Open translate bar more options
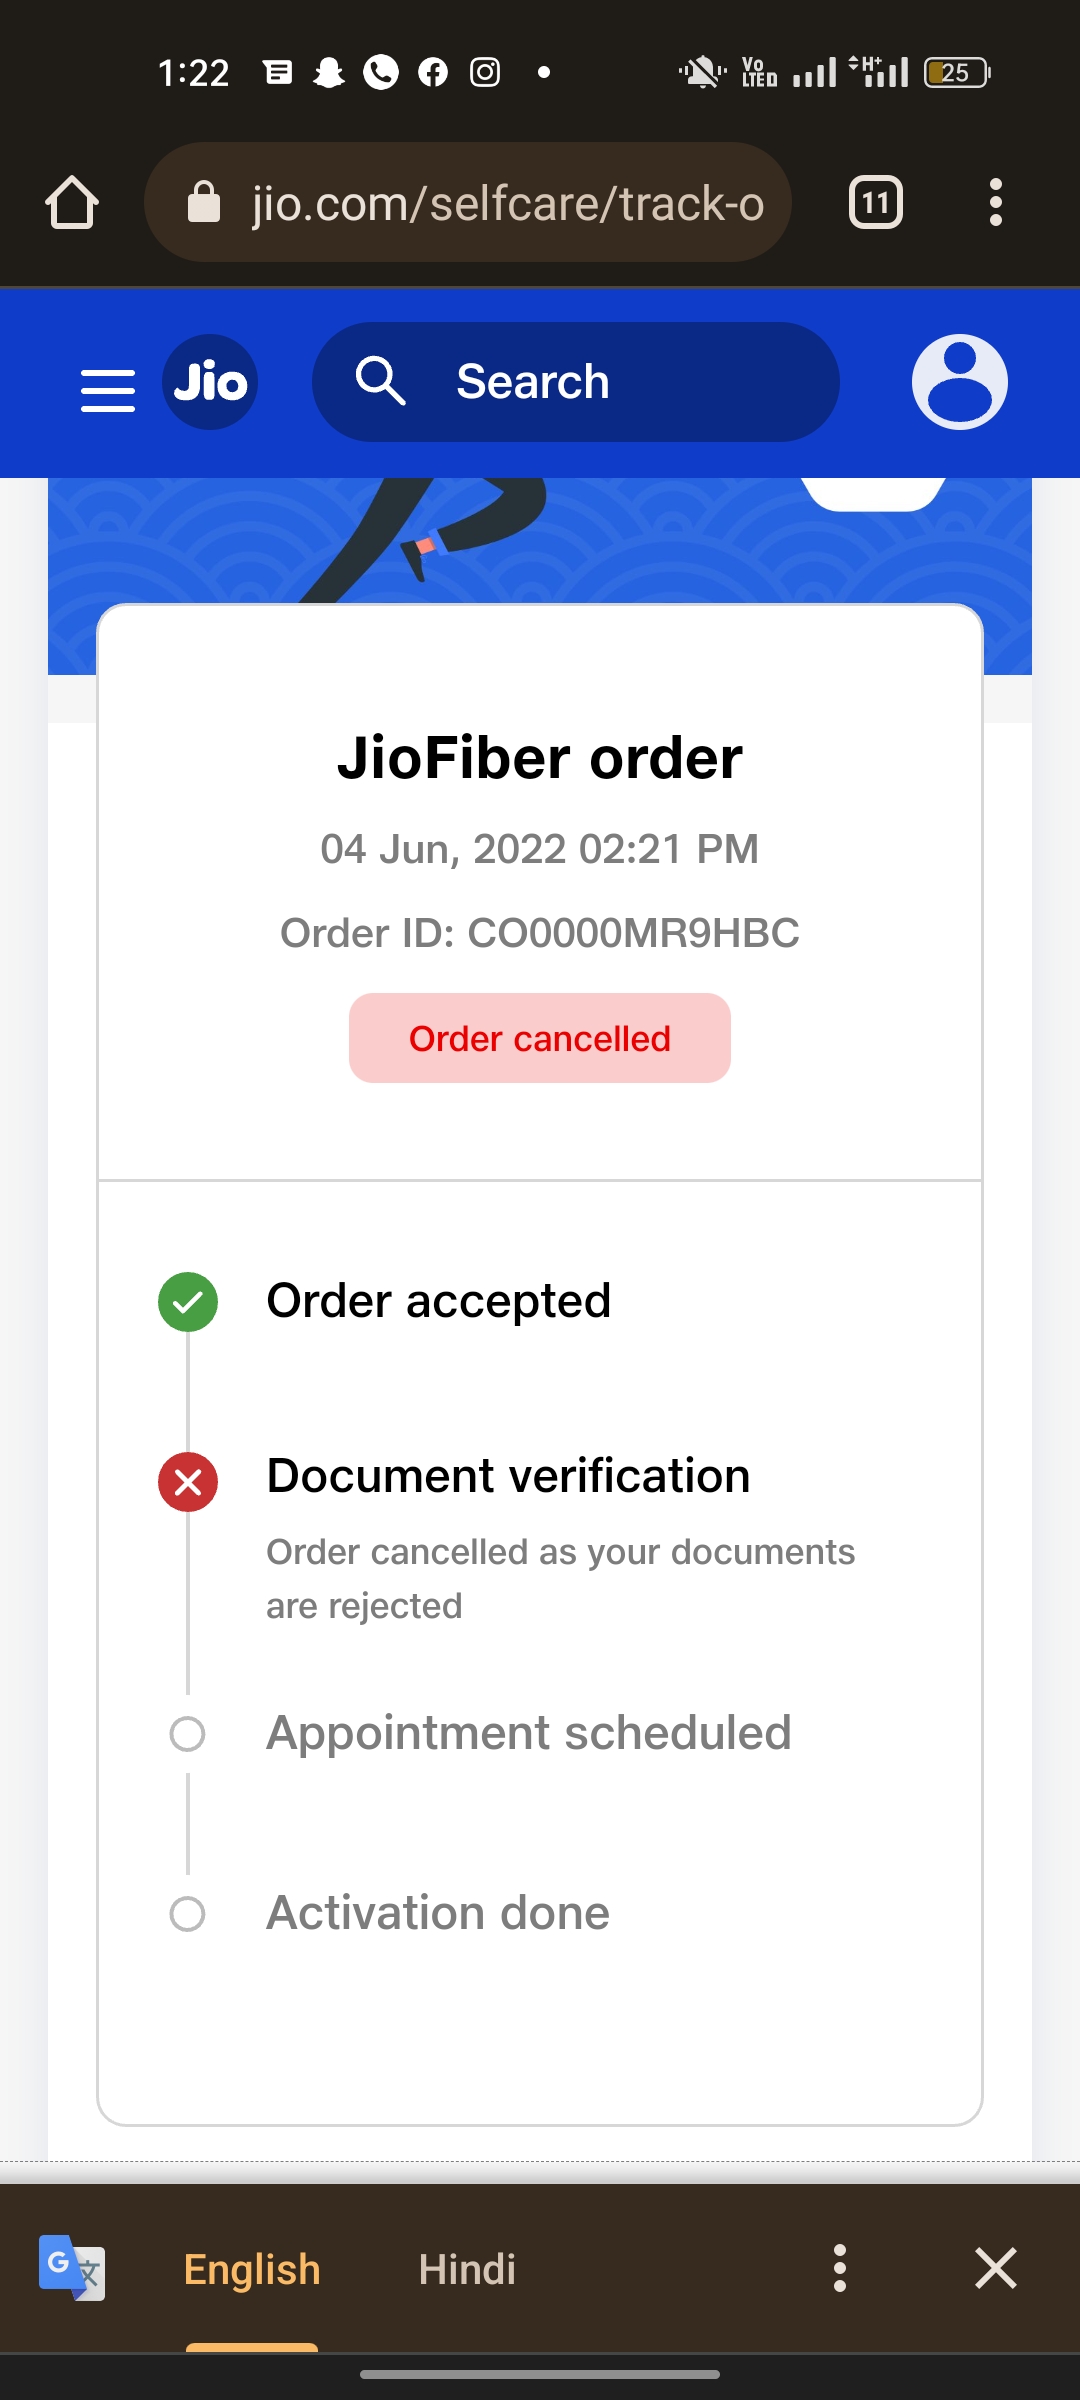Image resolution: width=1080 pixels, height=2400 pixels. [840, 2267]
